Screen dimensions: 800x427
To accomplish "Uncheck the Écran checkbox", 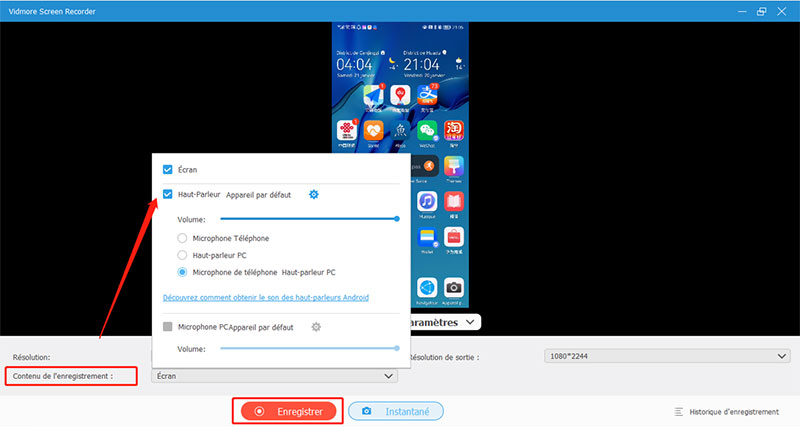I will (x=168, y=169).
